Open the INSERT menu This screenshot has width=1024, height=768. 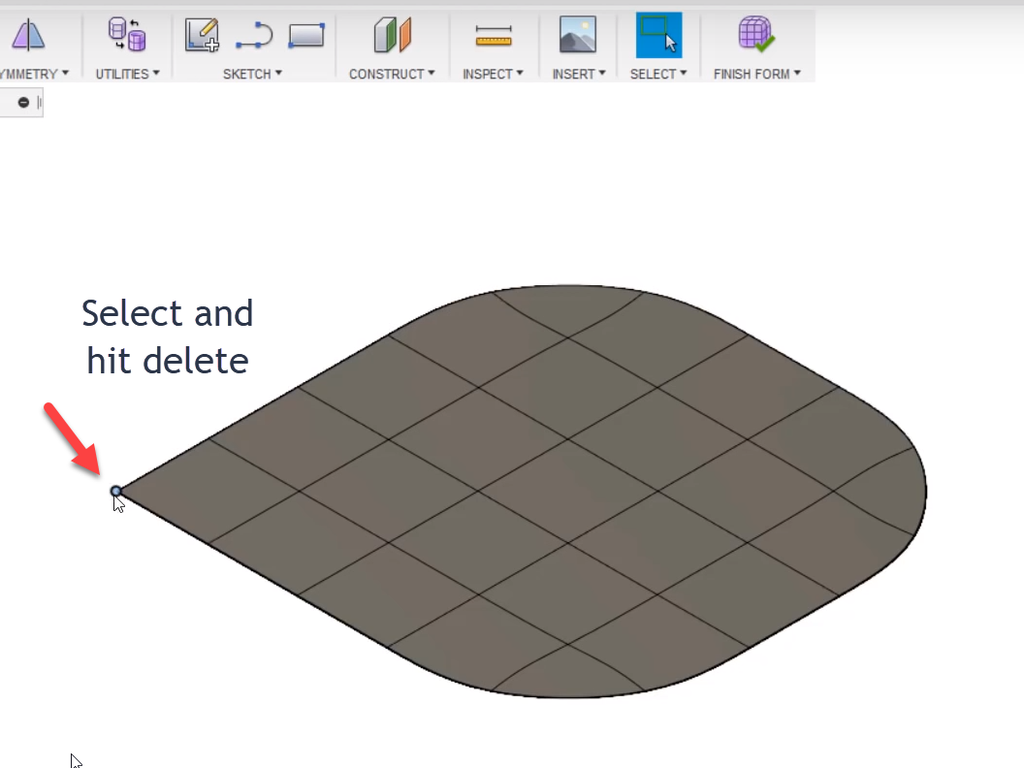(578, 73)
